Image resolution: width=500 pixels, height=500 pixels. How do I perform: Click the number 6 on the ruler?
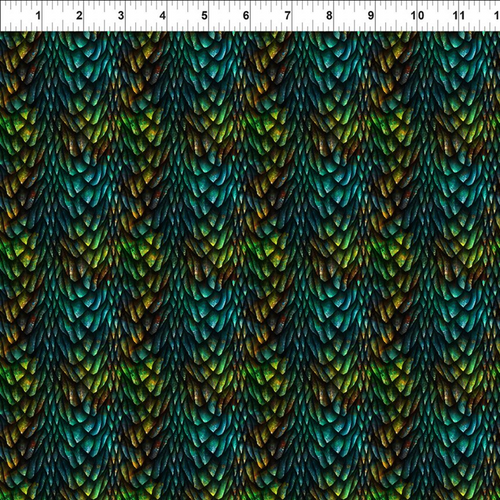(246, 15)
